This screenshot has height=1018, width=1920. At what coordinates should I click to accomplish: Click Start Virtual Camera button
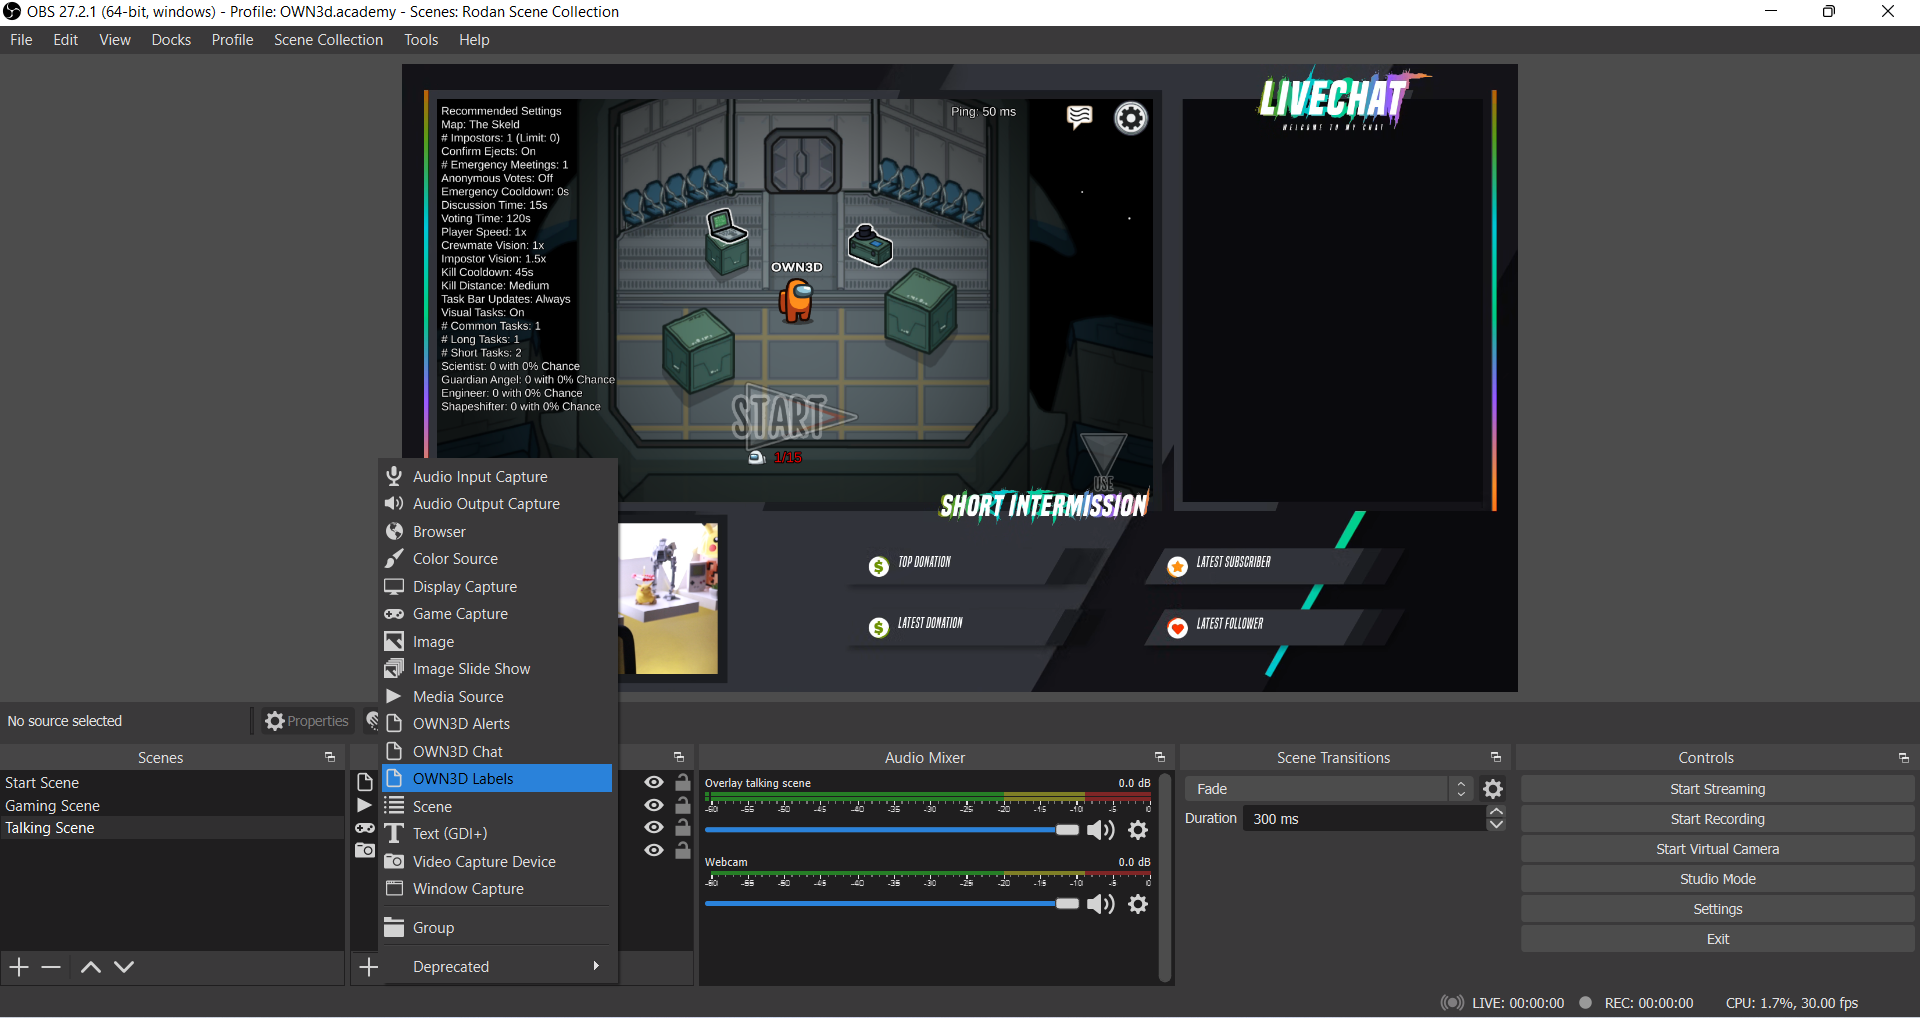1717,849
